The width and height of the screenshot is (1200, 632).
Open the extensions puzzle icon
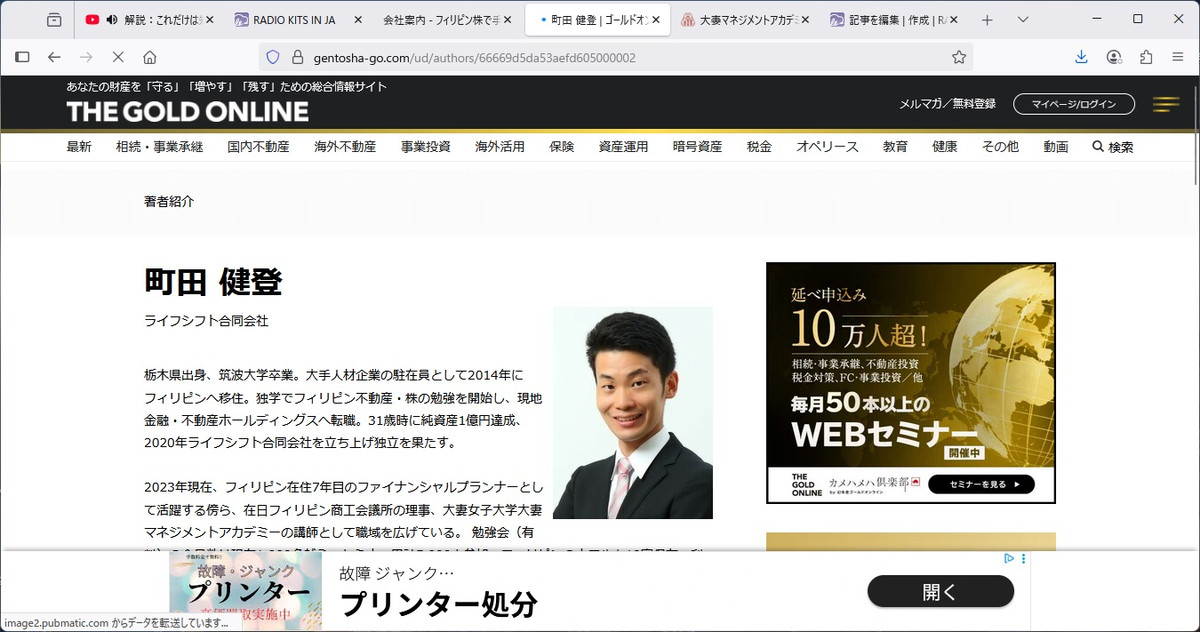tap(1146, 57)
